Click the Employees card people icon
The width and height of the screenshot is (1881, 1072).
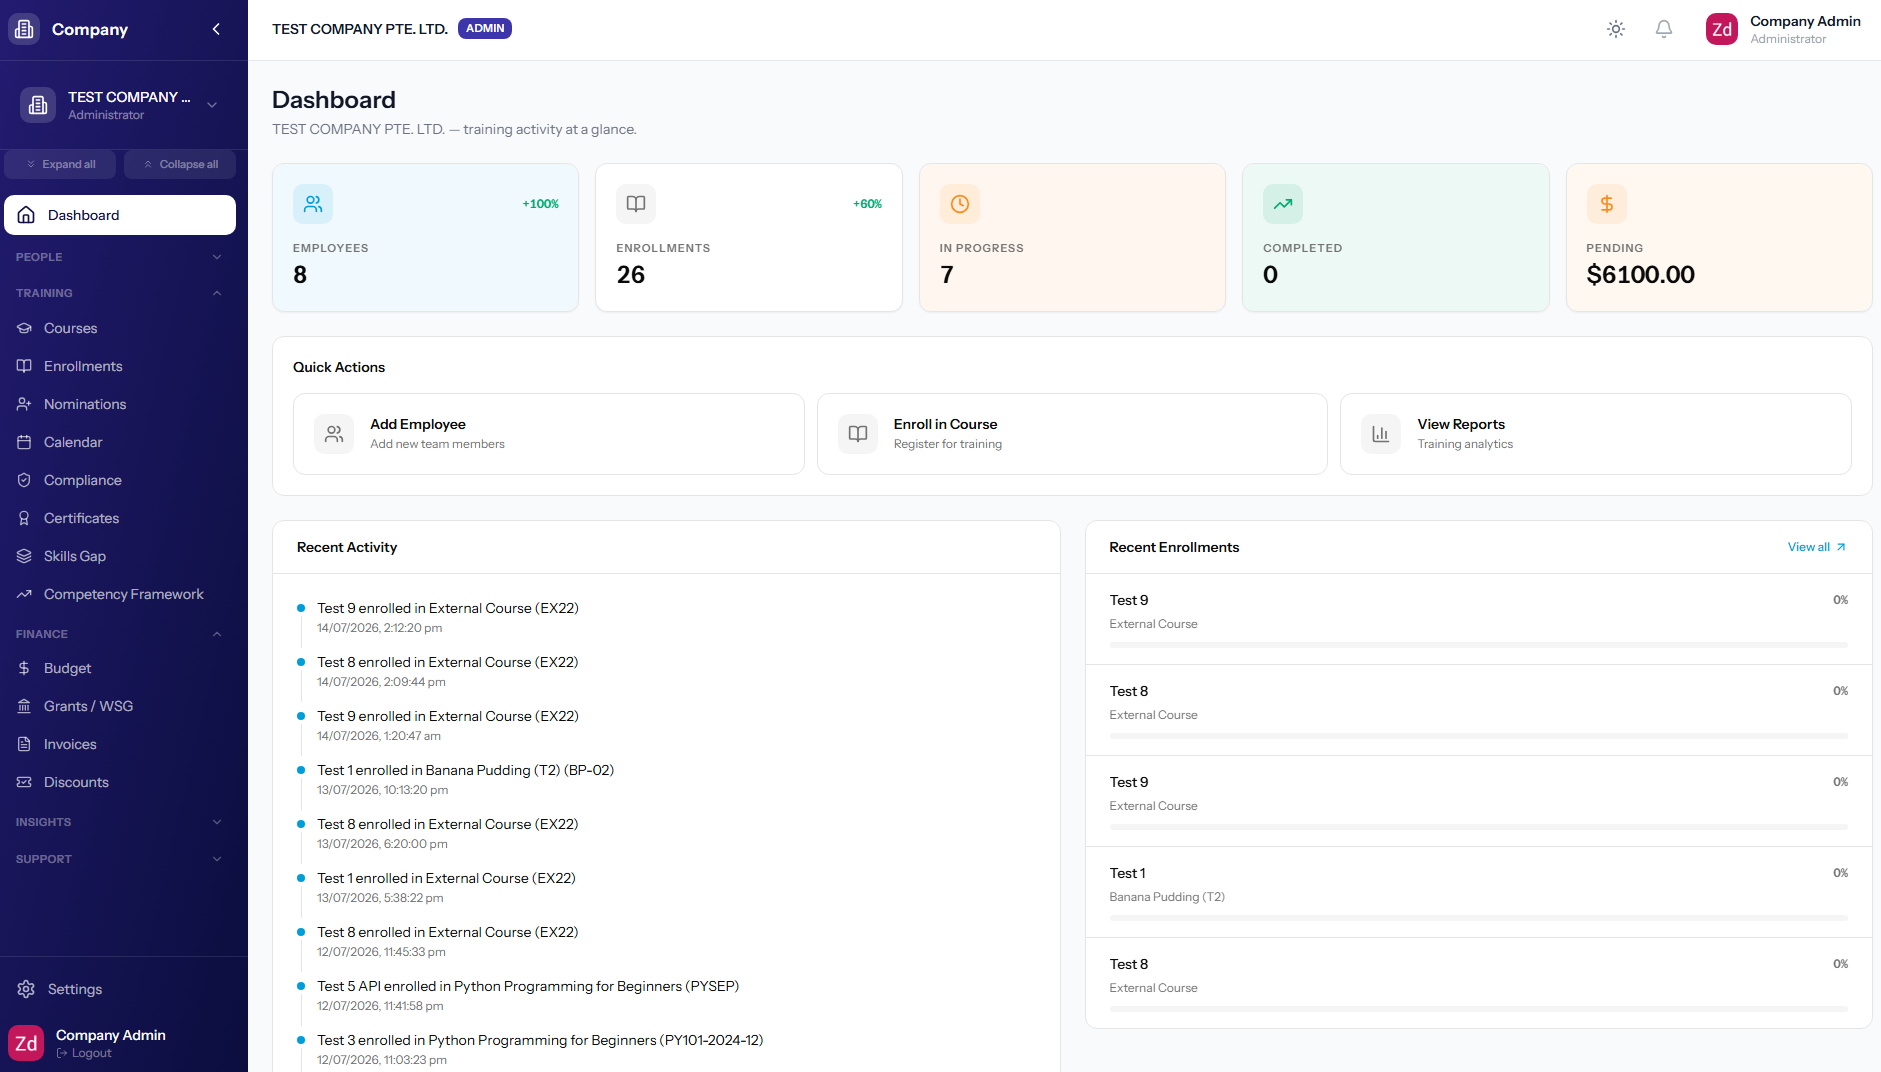tap(313, 204)
